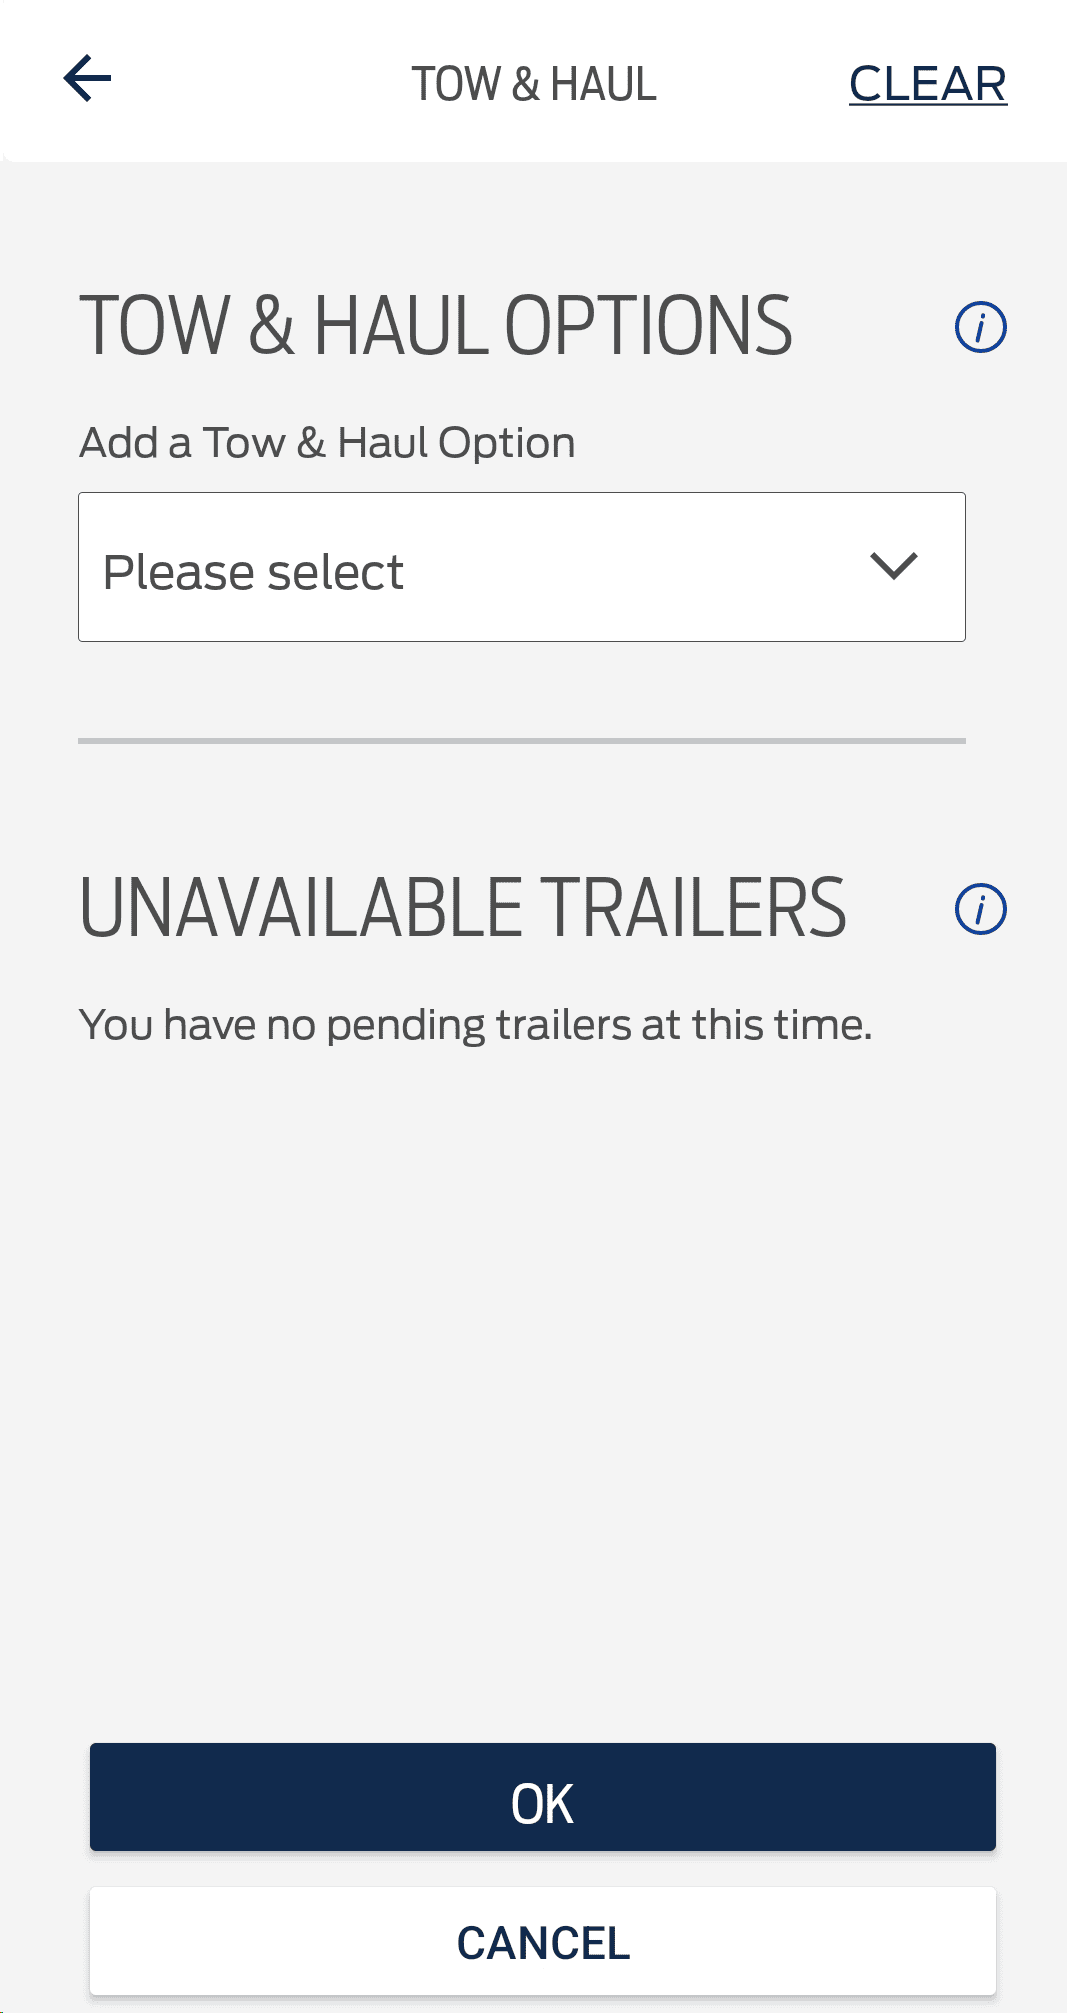The image size is (1067, 2013).
Task: Open info for Unavailable Trailers
Action: pos(980,909)
